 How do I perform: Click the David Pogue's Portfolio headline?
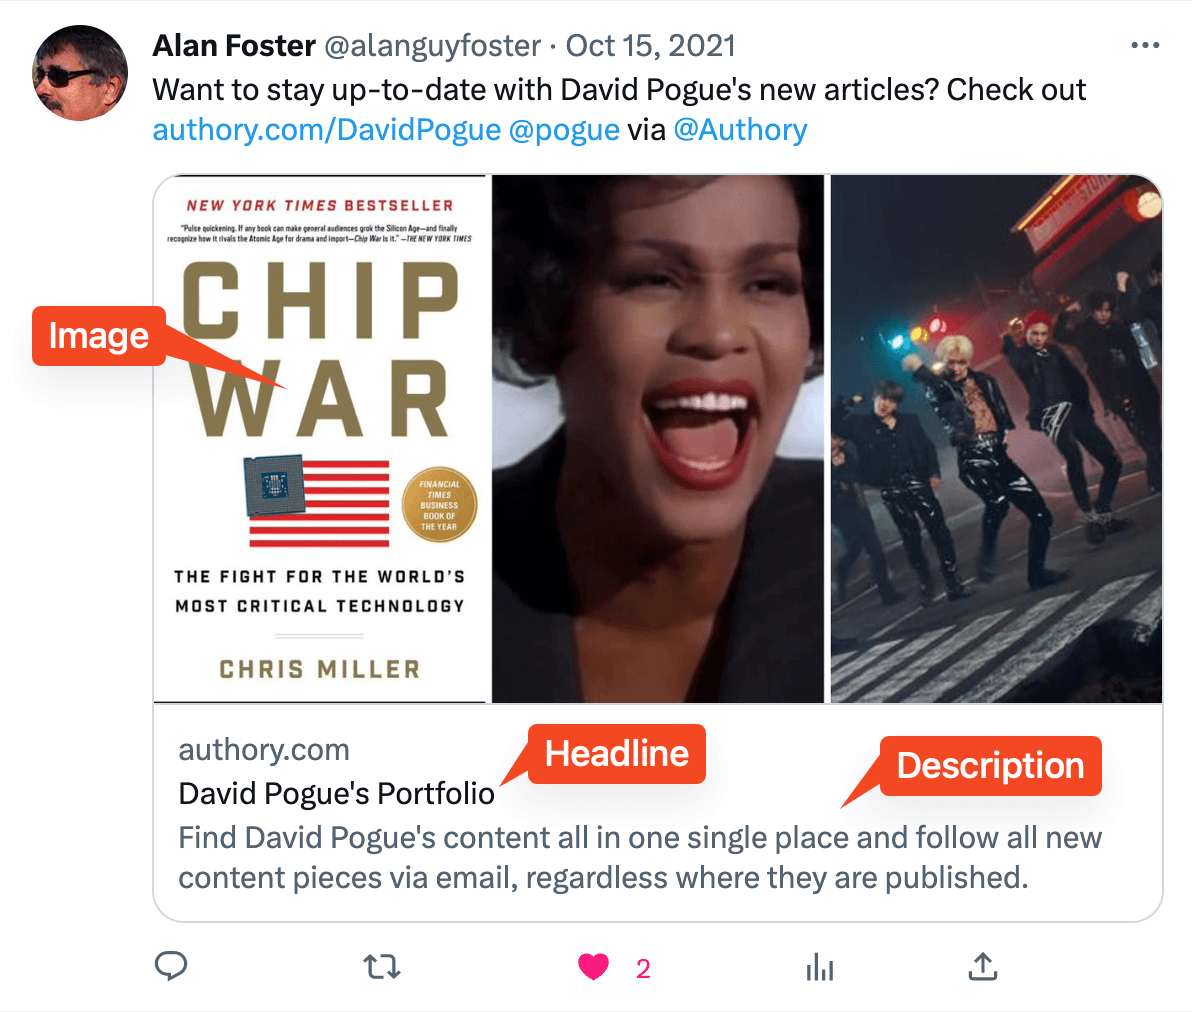(337, 794)
